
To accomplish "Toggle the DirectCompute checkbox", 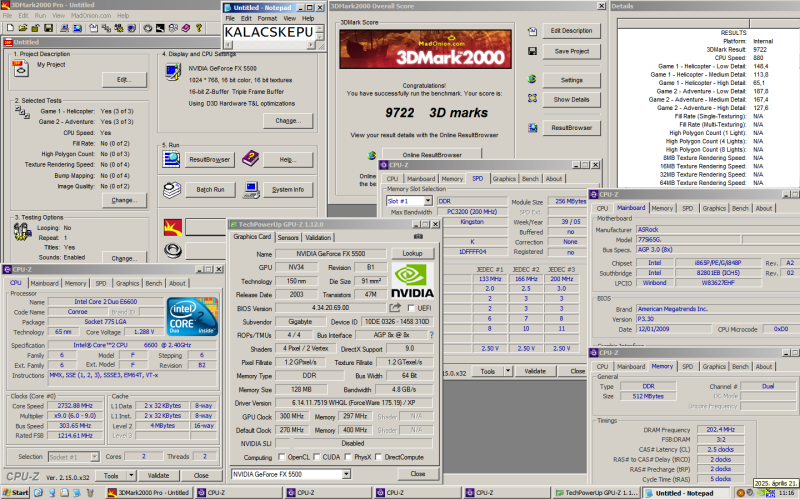I will click(x=379, y=457).
